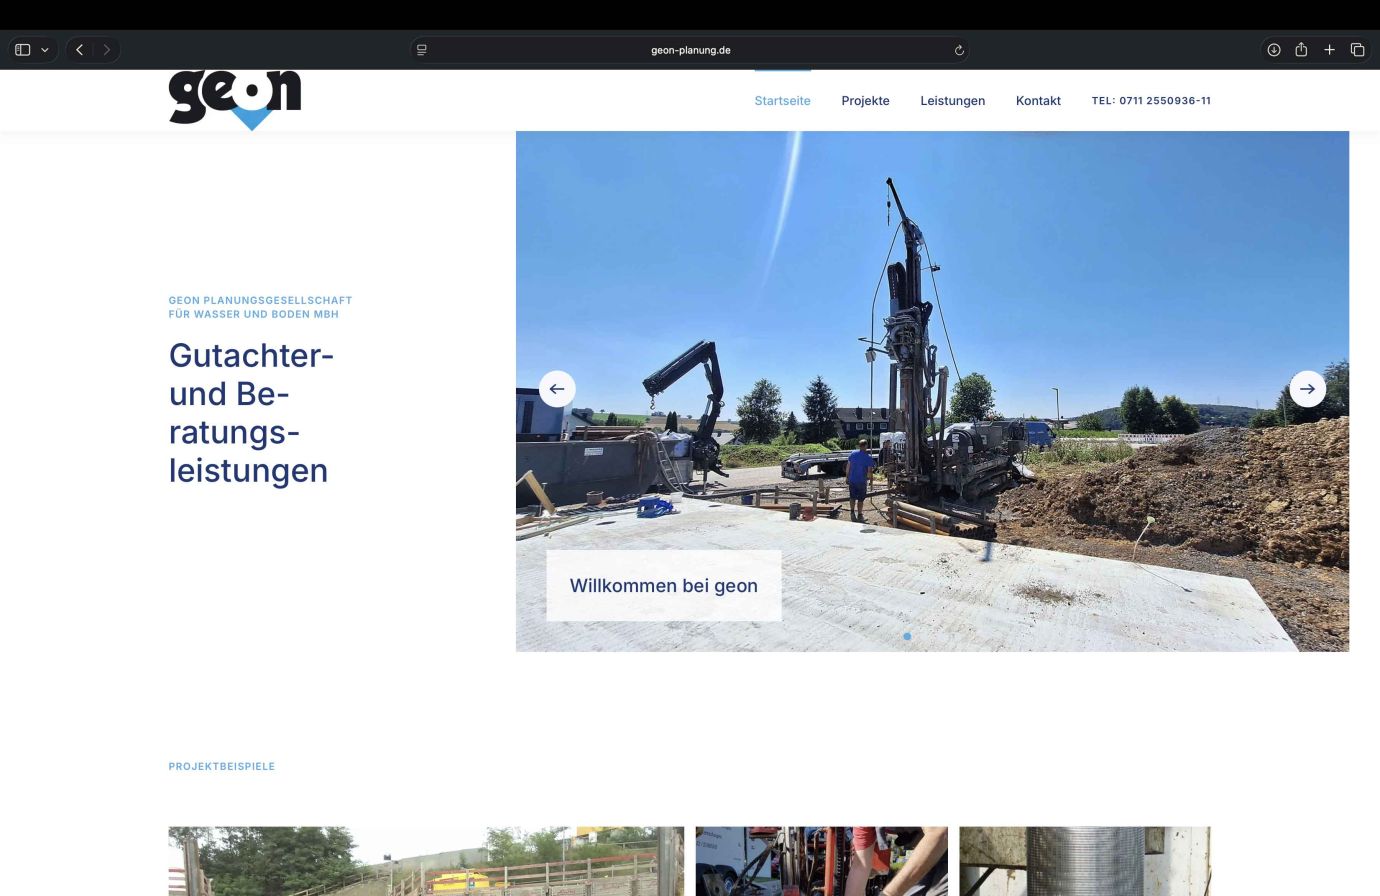Show the tab overview icon
1380x896 pixels.
point(1357,50)
